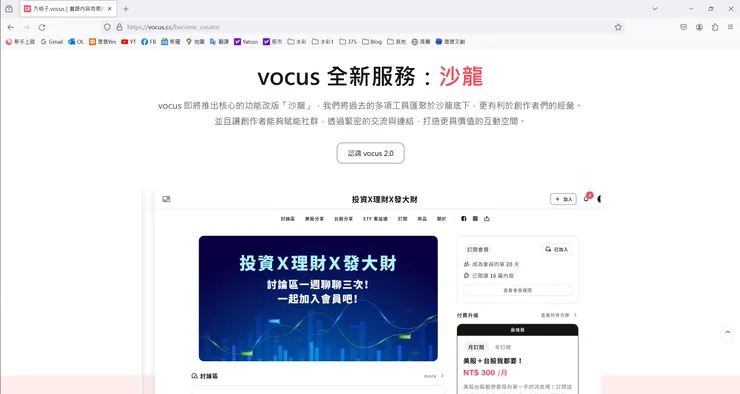Click the NT$ 300 /月 price text
The height and width of the screenshot is (394, 740).
click(x=485, y=373)
